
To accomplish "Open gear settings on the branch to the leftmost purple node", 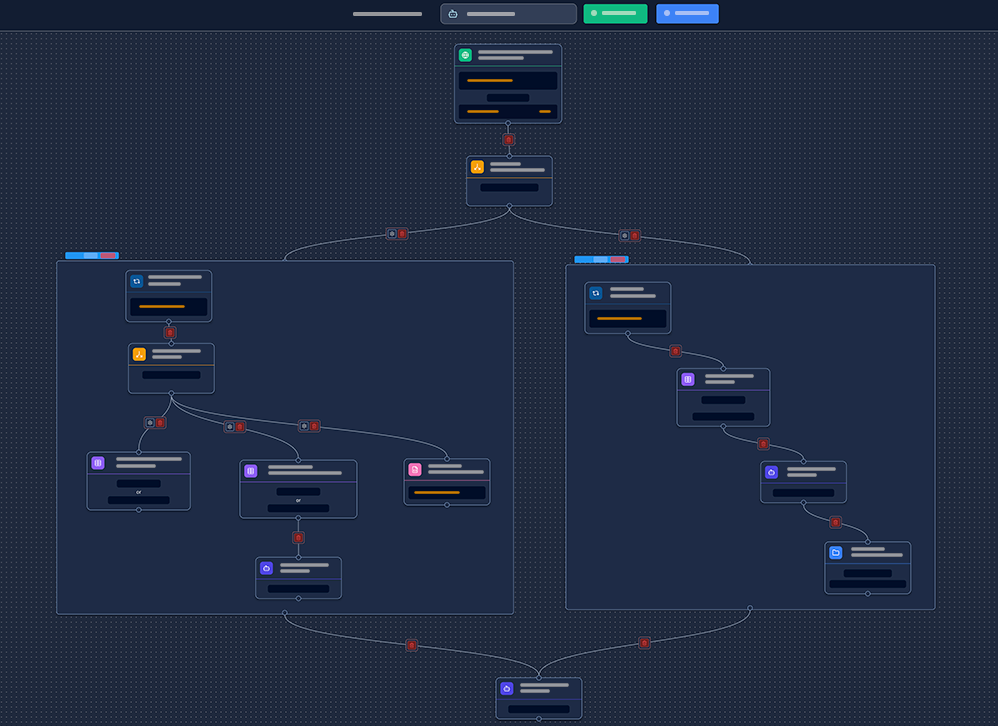I will point(150,422).
